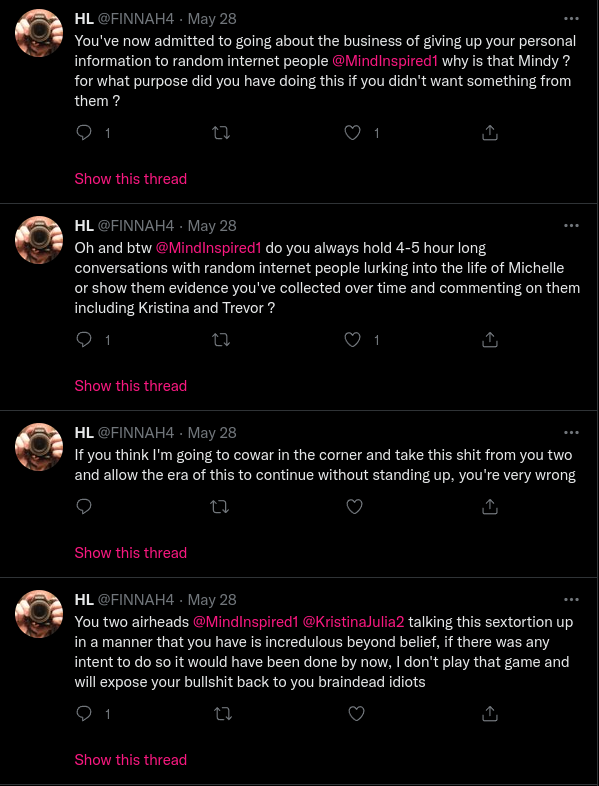
Task: Show this thread under the 'cowar' tweet
Action: (131, 553)
